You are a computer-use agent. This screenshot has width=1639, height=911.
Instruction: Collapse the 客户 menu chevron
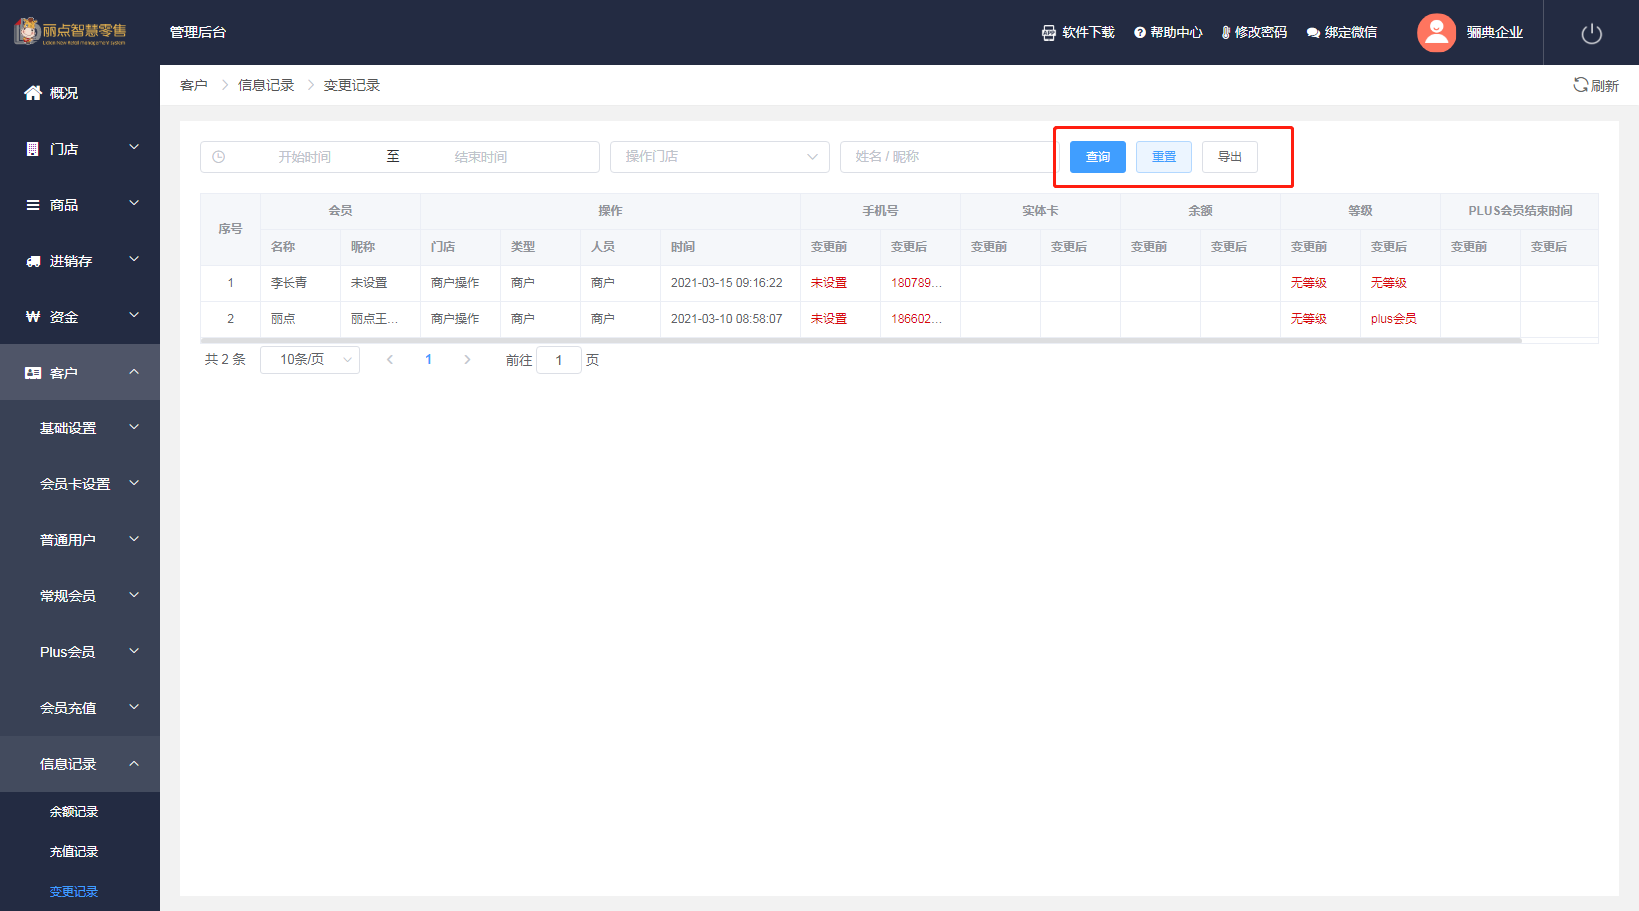(x=134, y=372)
